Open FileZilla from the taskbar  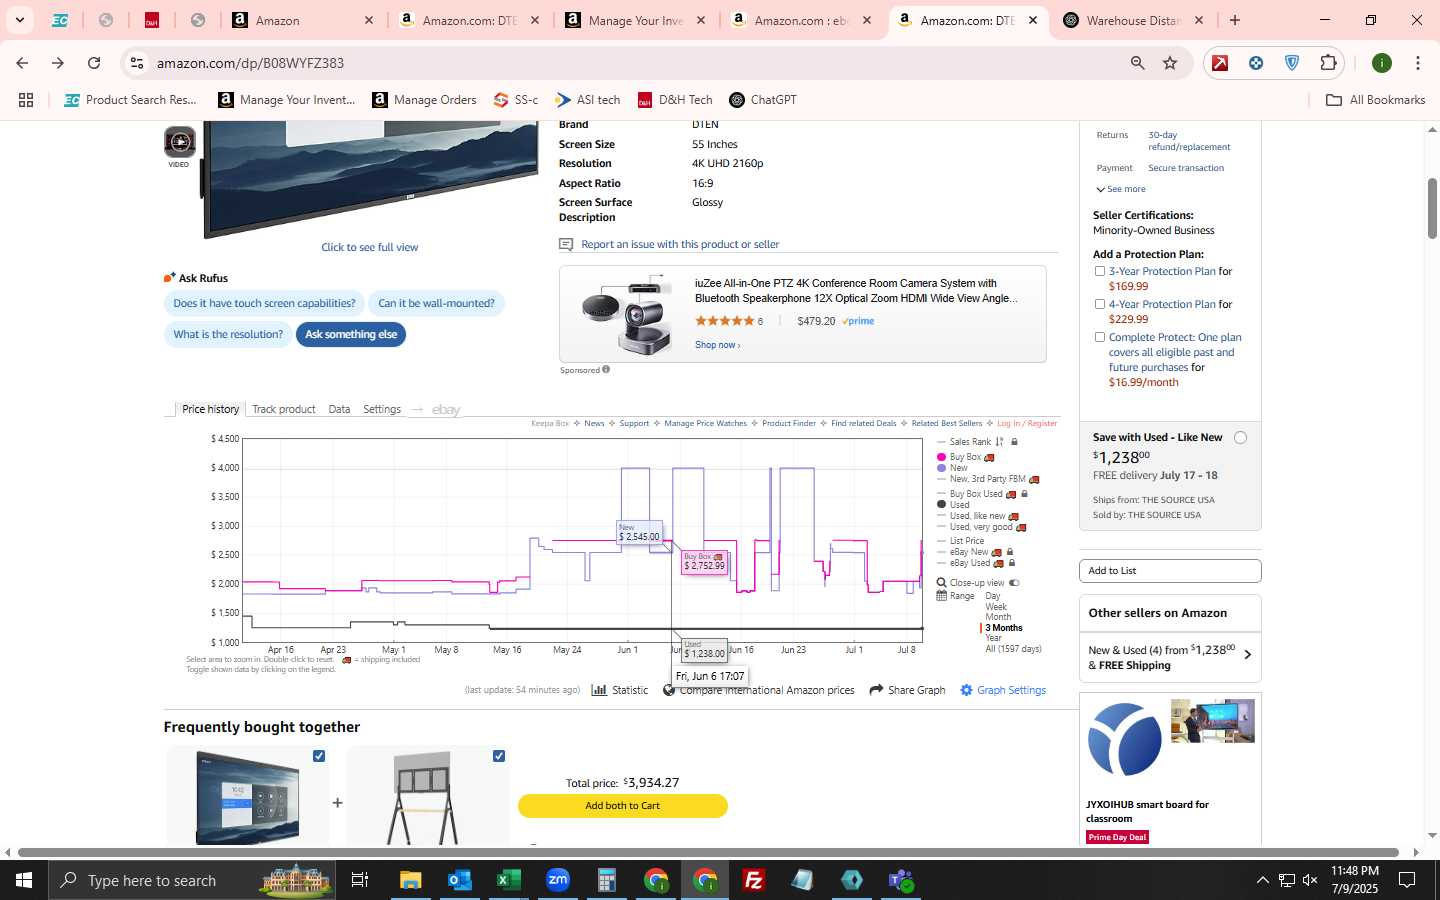click(754, 880)
